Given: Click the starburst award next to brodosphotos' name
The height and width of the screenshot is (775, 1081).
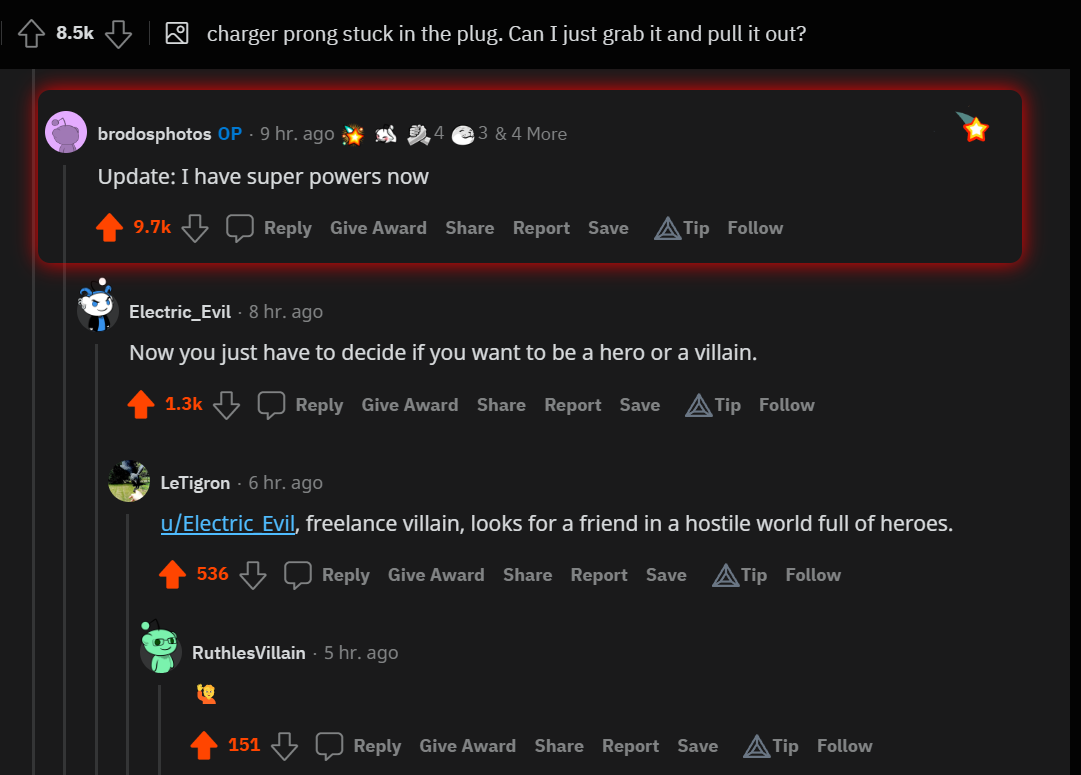Looking at the screenshot, I should (352, 133).
